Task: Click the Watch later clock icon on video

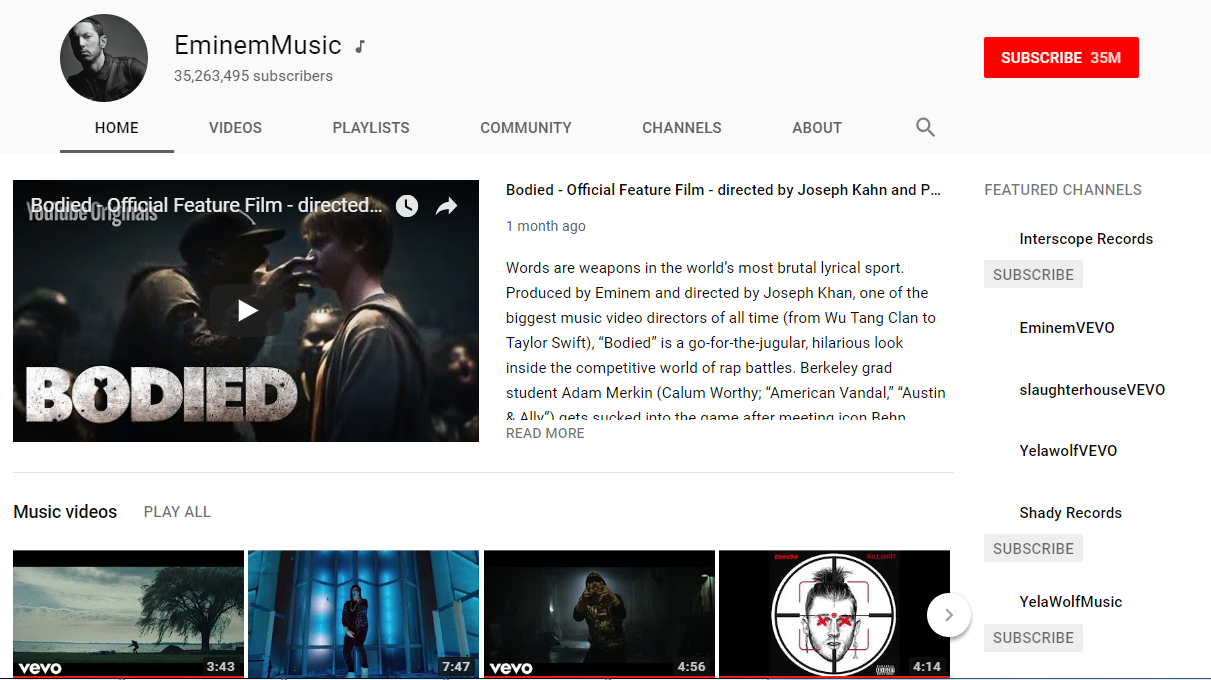Action: pos(407,206)
